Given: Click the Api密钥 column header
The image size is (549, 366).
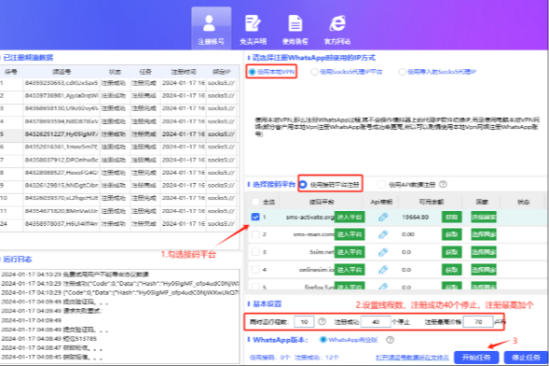Looking at the screenshot, I should [381, 202].
